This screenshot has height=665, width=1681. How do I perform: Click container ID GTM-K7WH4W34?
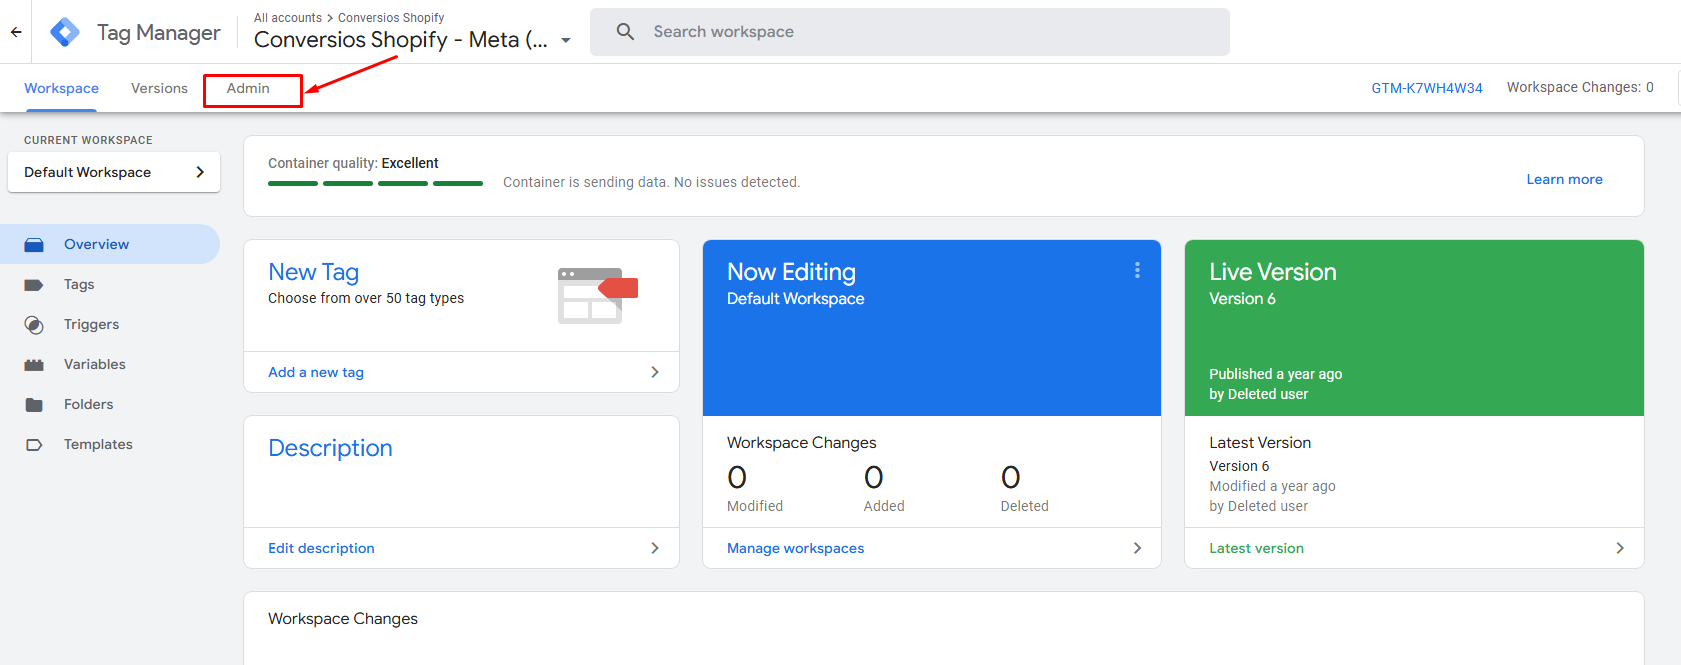click(x=1427, y=88)
